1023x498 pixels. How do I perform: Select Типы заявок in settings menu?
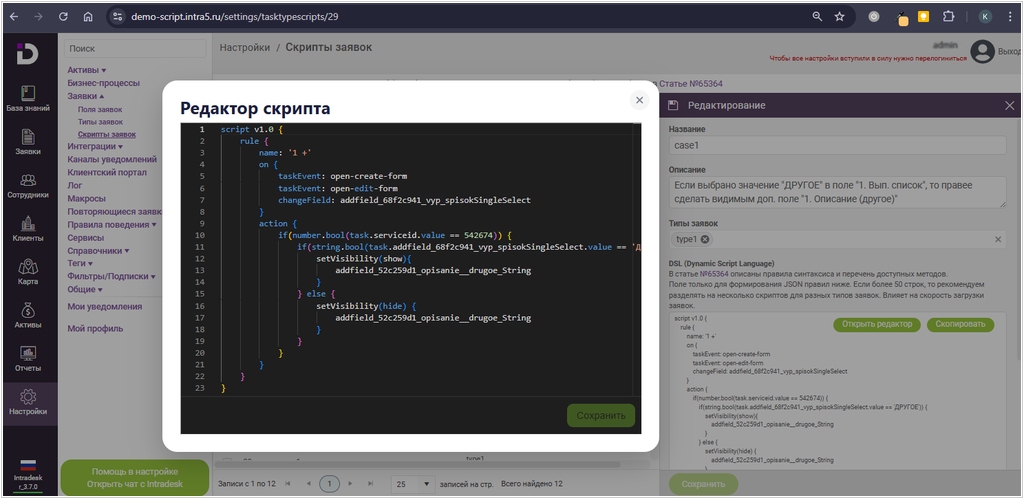(x=100, y=122)
